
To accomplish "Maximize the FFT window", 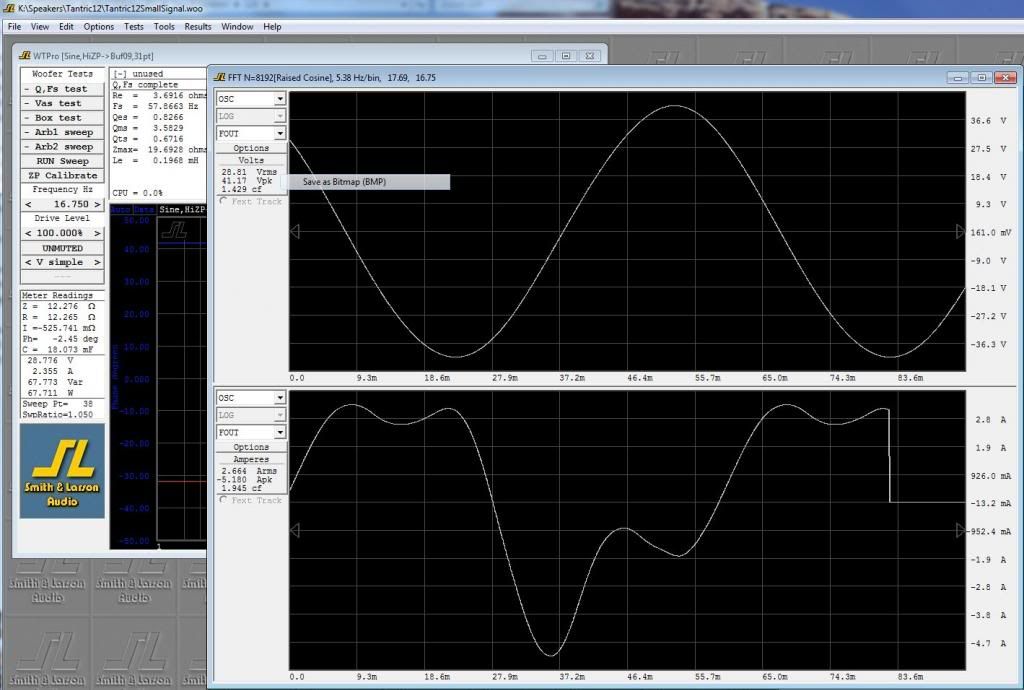I will click(x=981, y=78).
